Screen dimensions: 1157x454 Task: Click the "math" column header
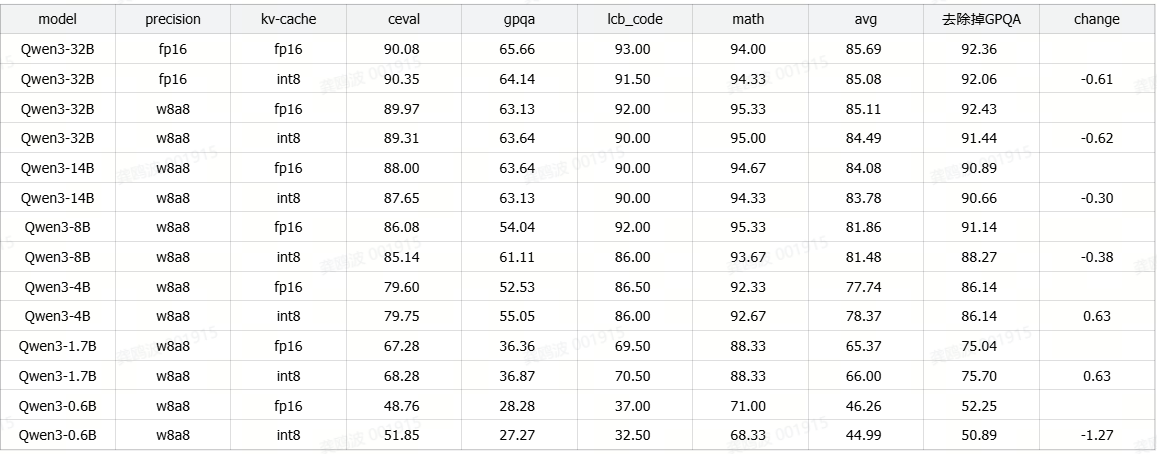[748, 19]
